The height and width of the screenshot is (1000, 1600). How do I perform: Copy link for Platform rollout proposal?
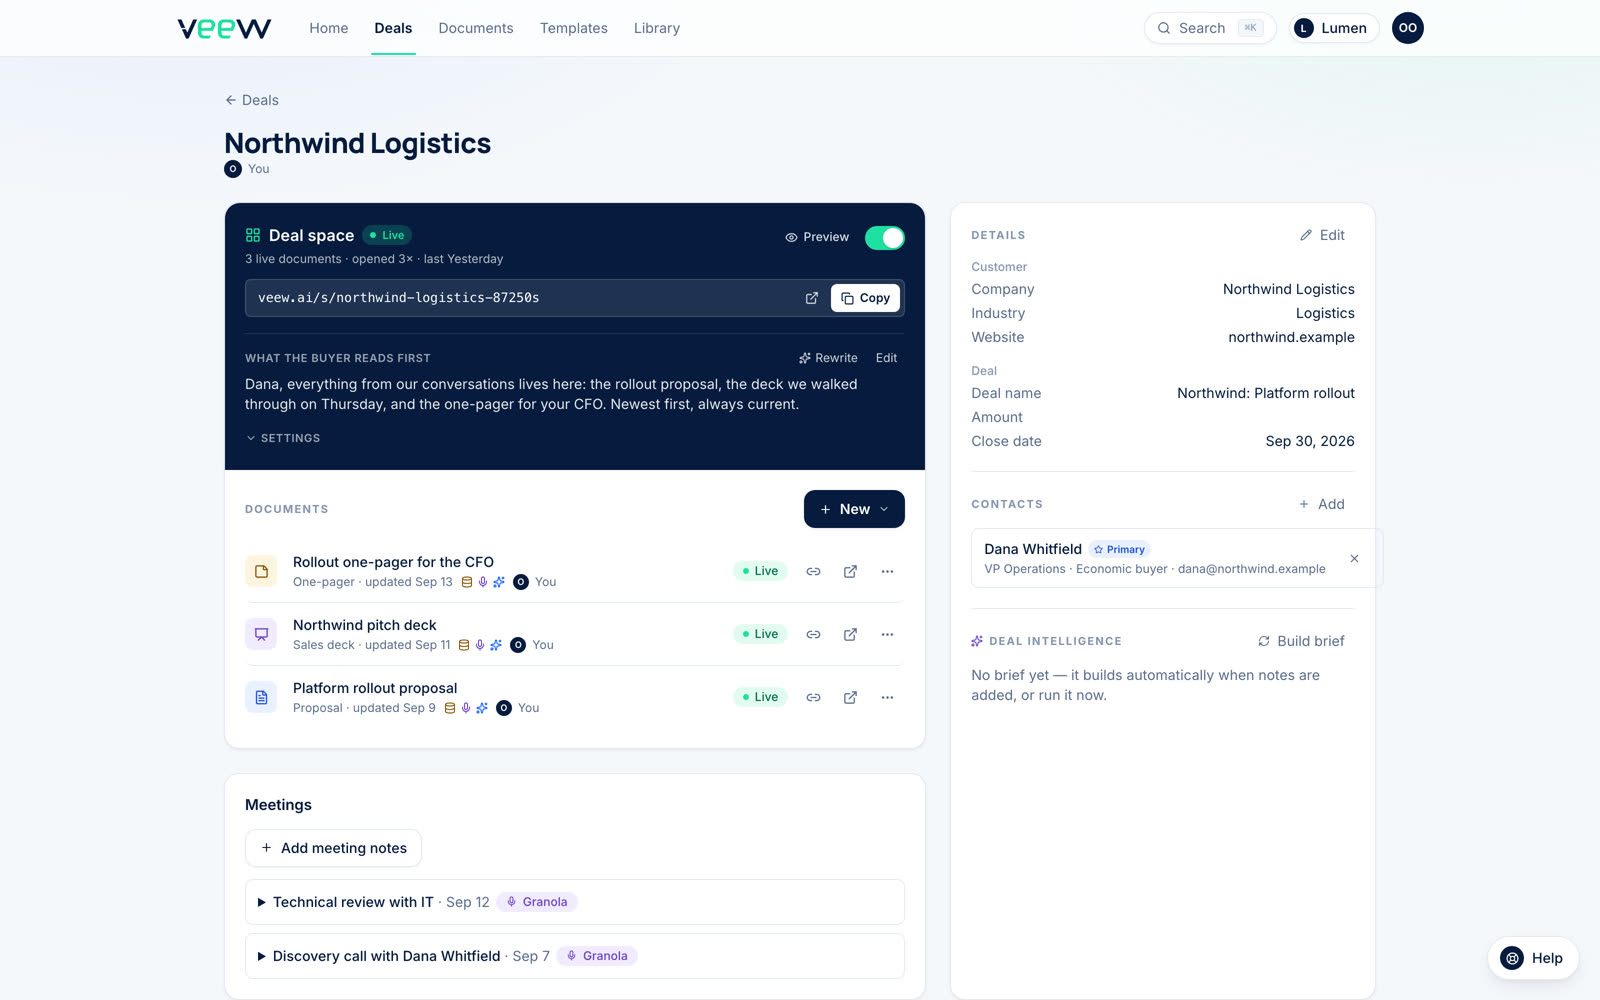tap(814, 697)
